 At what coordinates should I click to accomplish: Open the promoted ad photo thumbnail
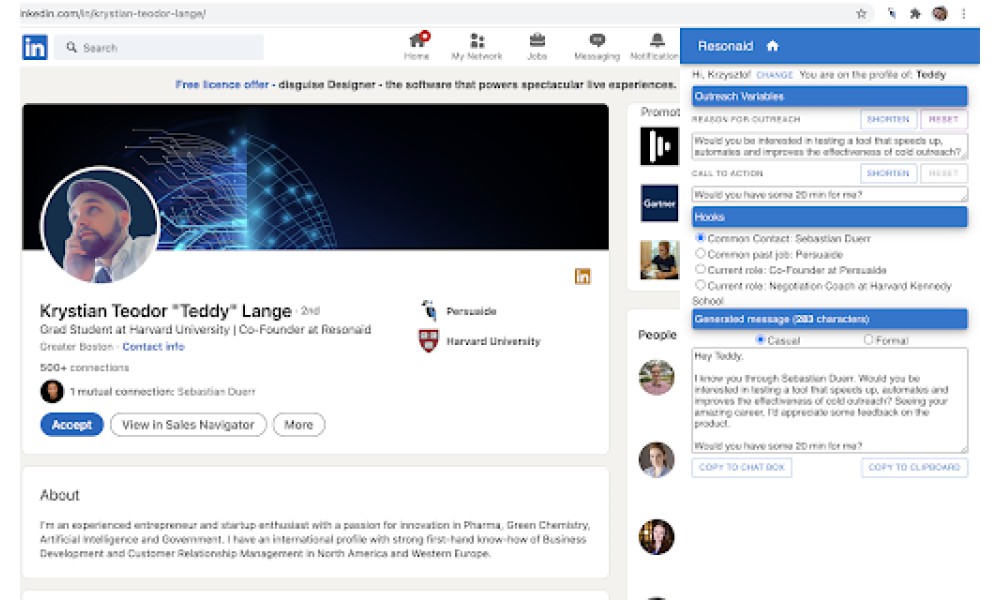tap(659, 260)
